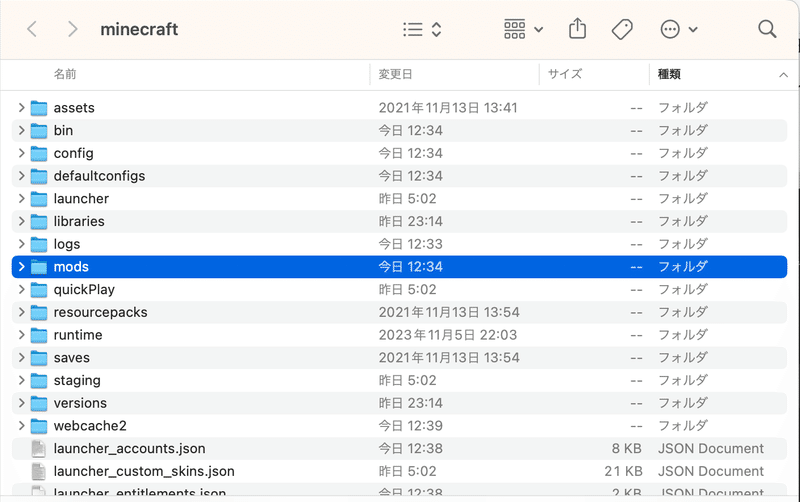This screenshot has height=502, width=800.
Task: Click the webcache2 time 今日 12:39
Action: [x=410, y=425]
